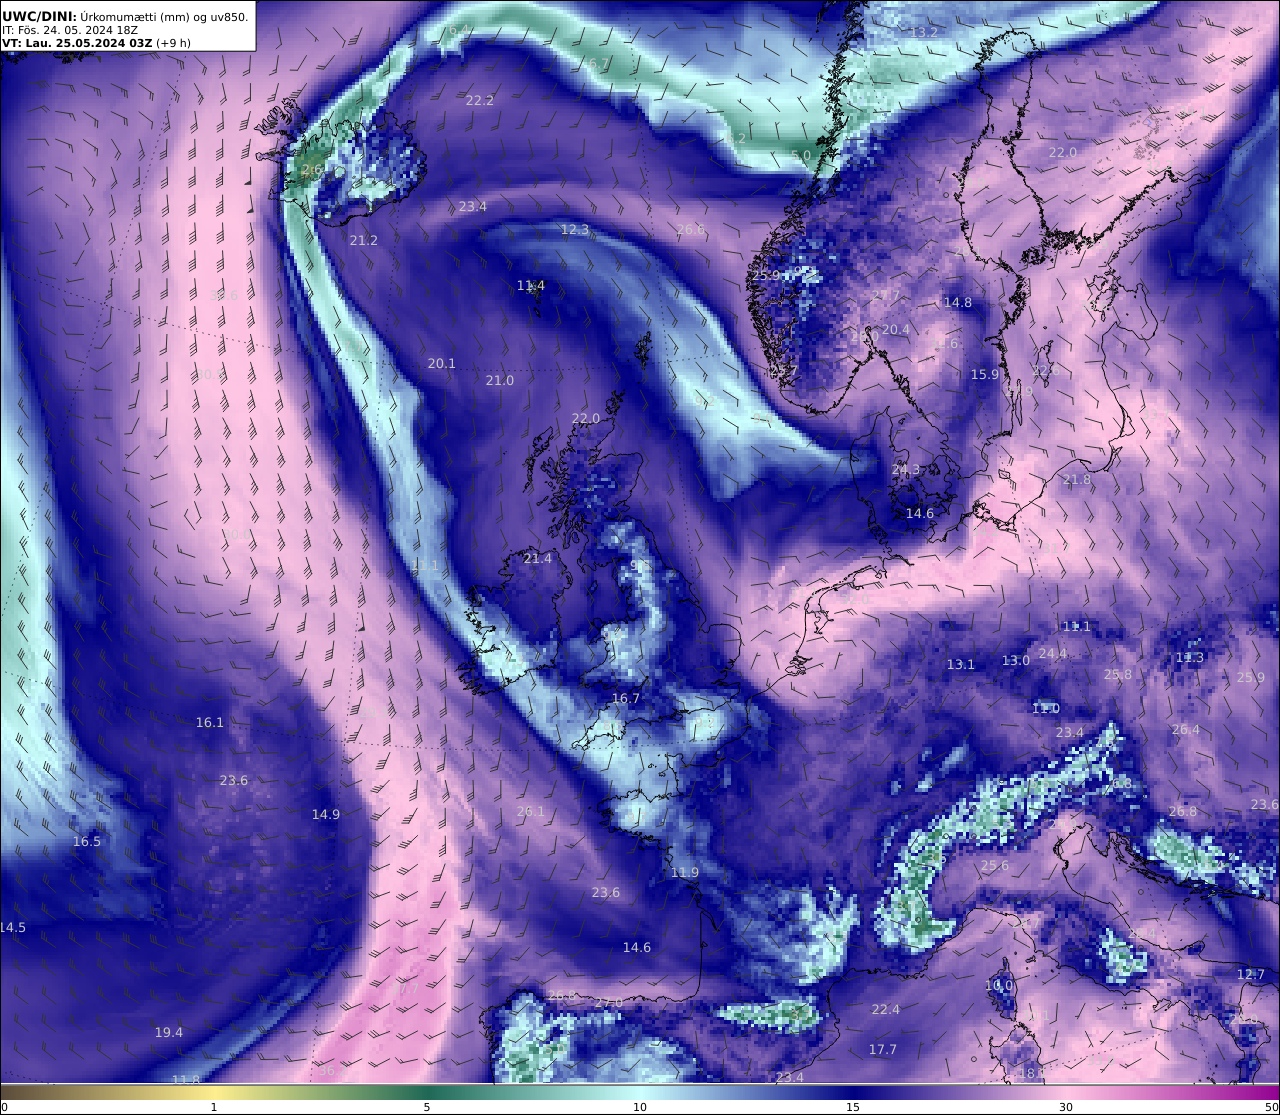
Task: Click the 13.2 value label
Action: point(924,33)
